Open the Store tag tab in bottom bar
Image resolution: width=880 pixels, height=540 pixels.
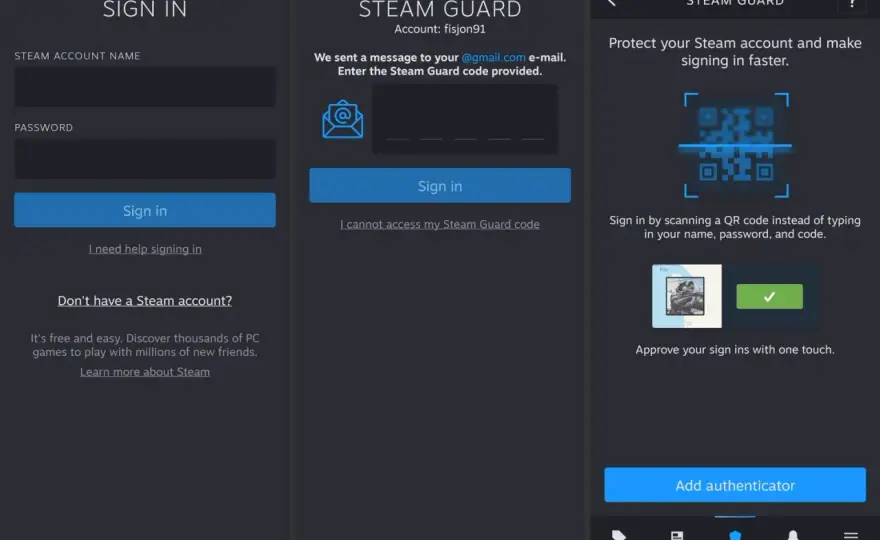pos(618,535)
